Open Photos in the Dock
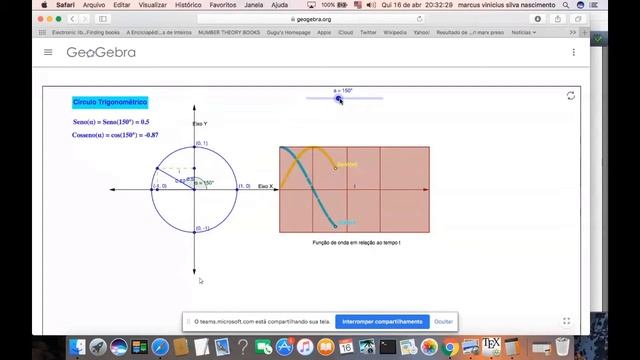This screenshot has width=640, height=360. 429,347
